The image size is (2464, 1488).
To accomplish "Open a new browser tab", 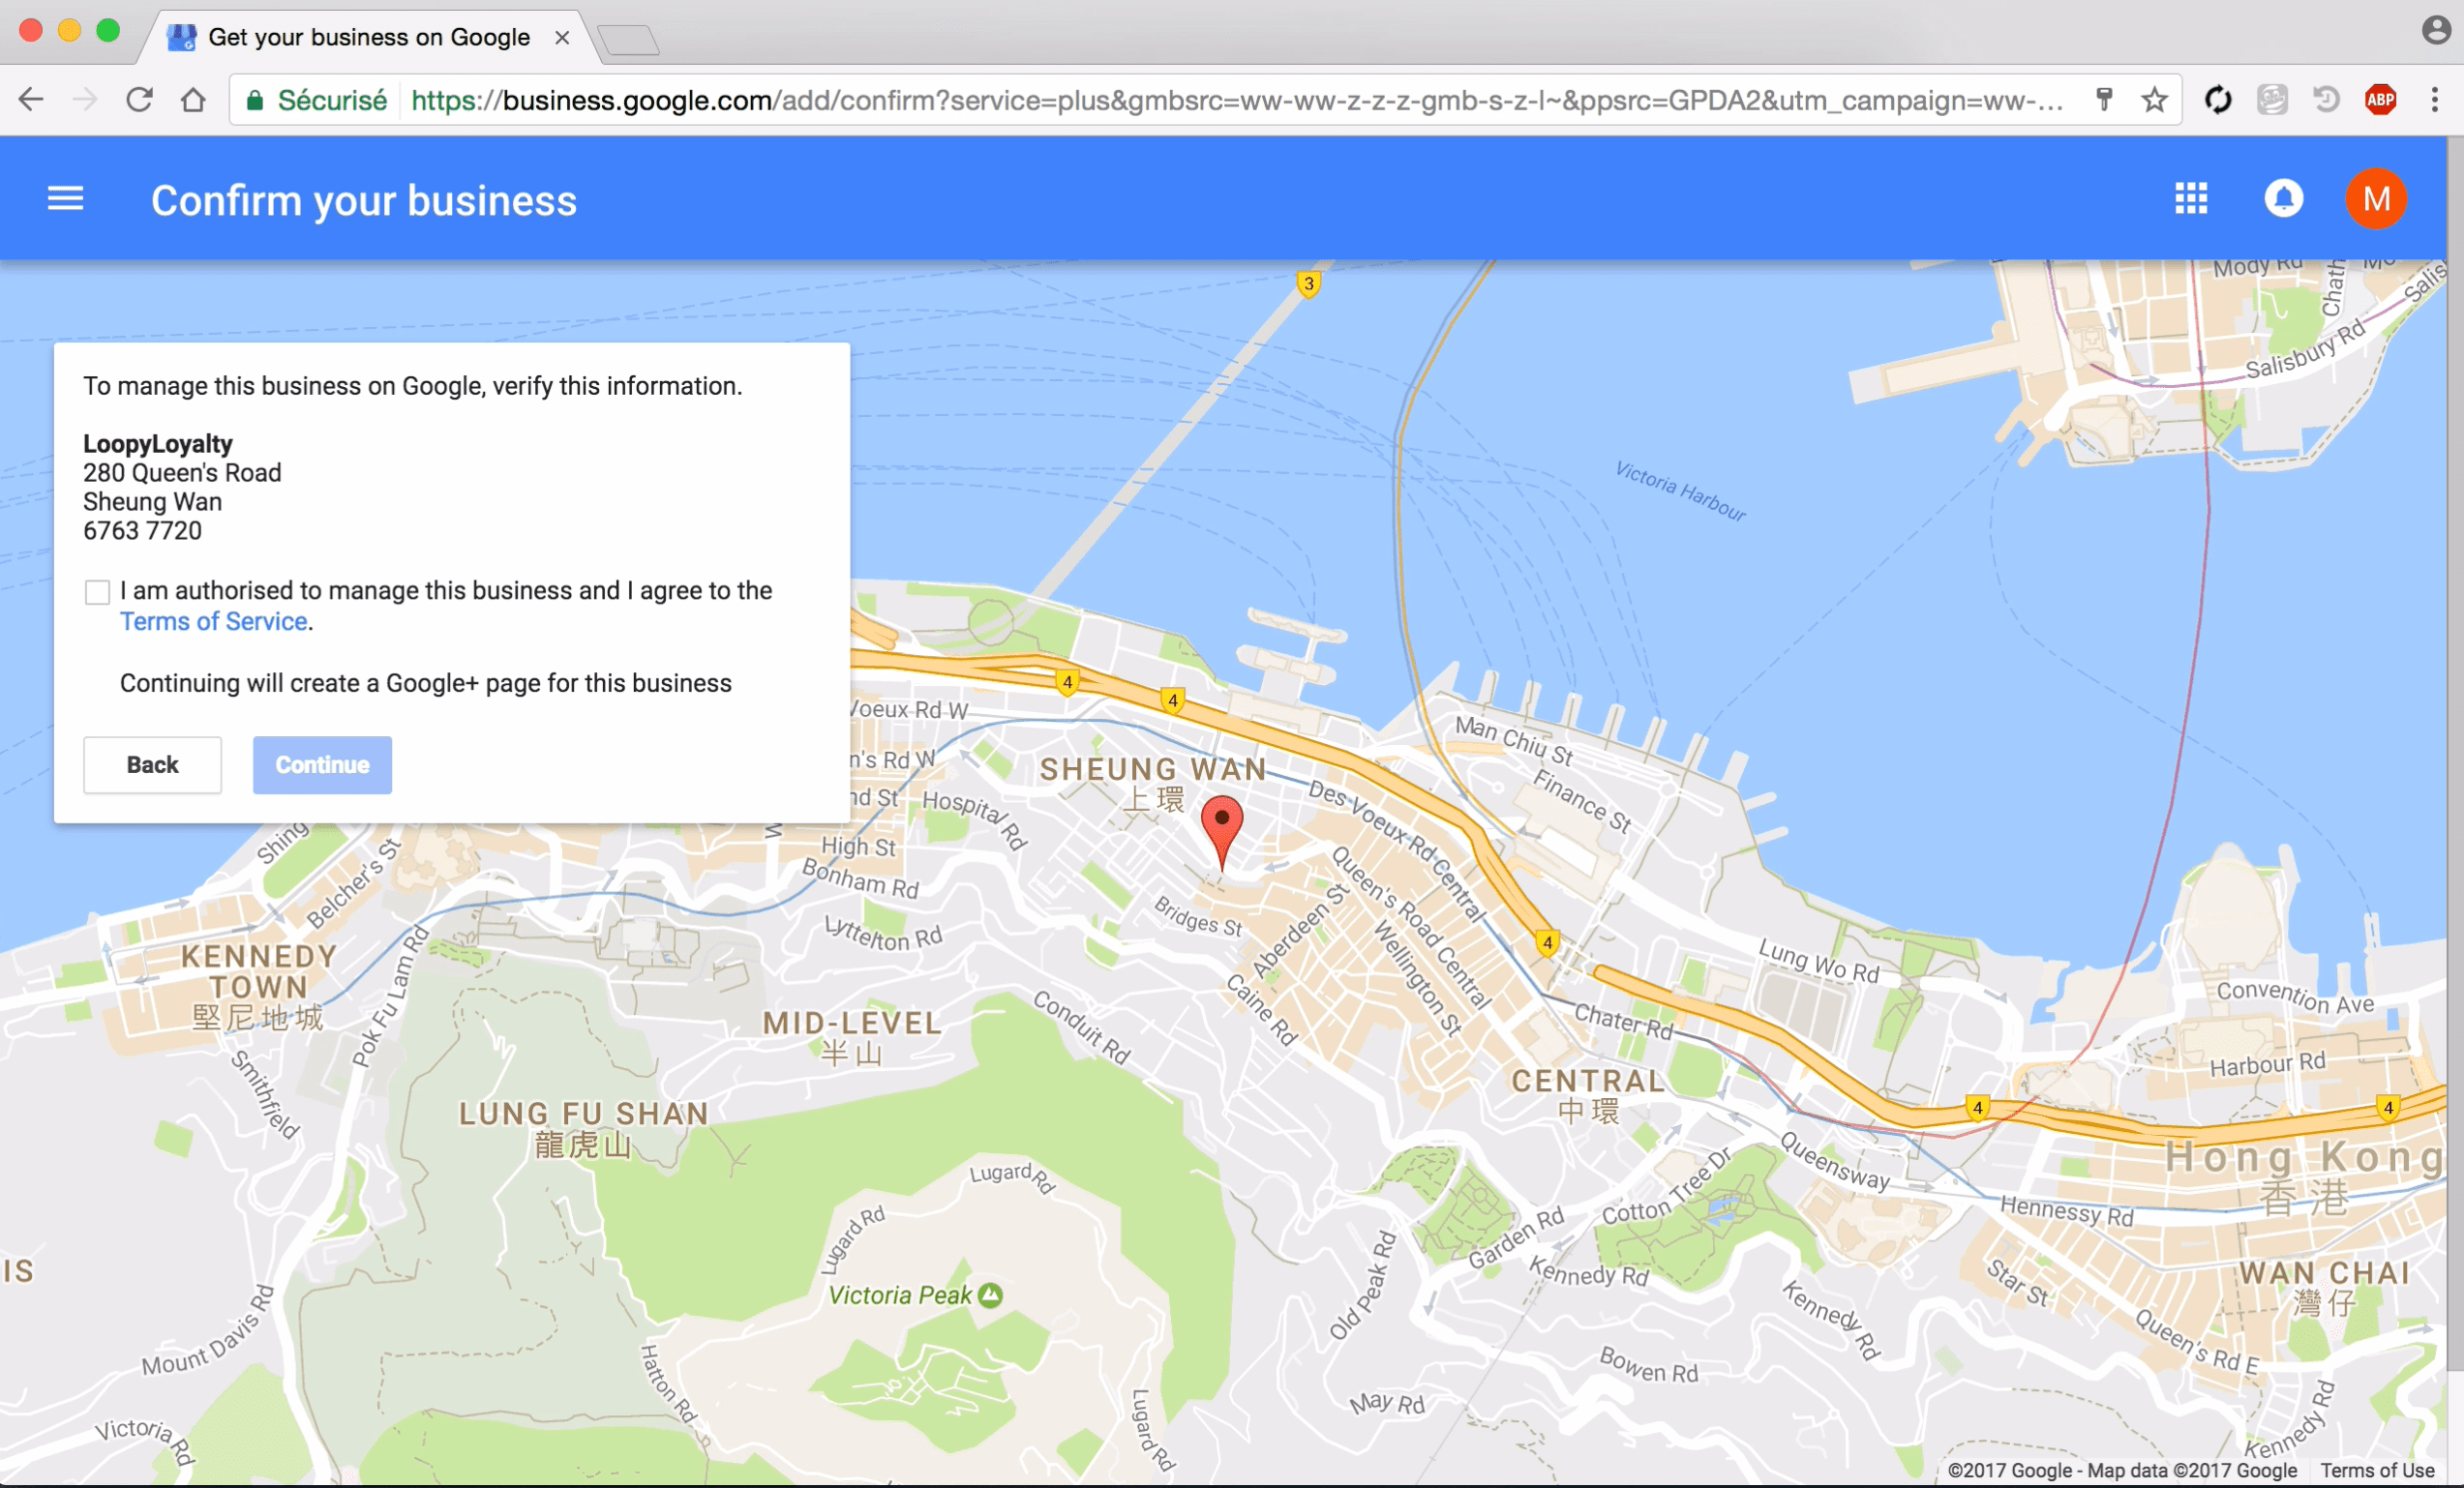I will click(628, 40).
